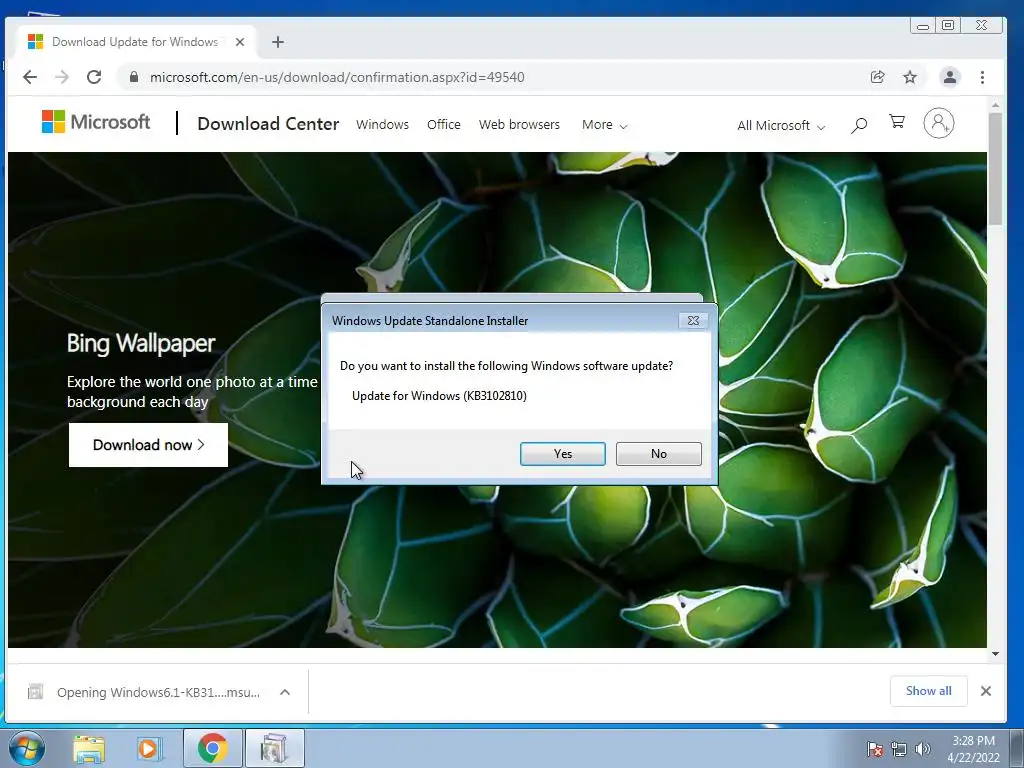Click No in the installer dialog

(x=658, y=454)
